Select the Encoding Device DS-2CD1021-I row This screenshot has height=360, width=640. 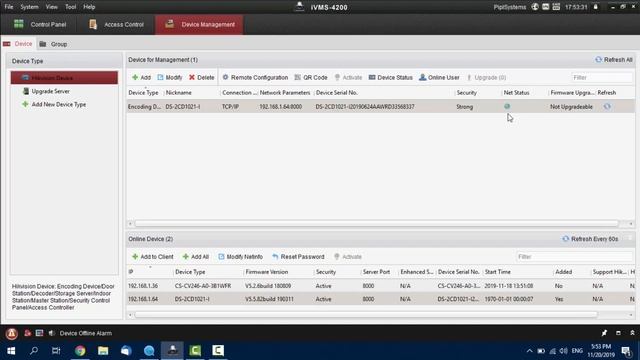(x=380, y=107)
